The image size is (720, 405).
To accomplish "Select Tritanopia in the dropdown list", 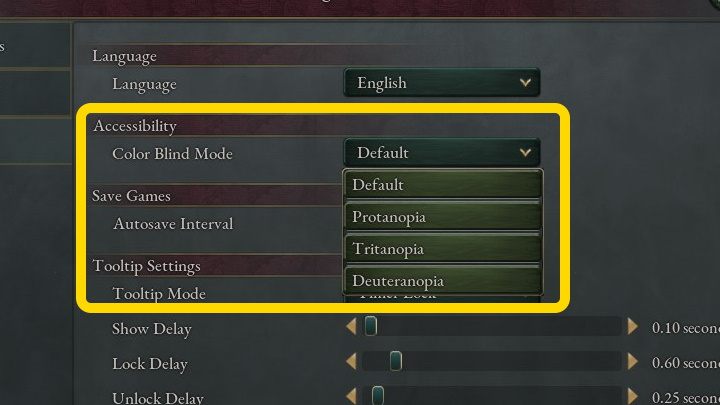I will point(443,249).
